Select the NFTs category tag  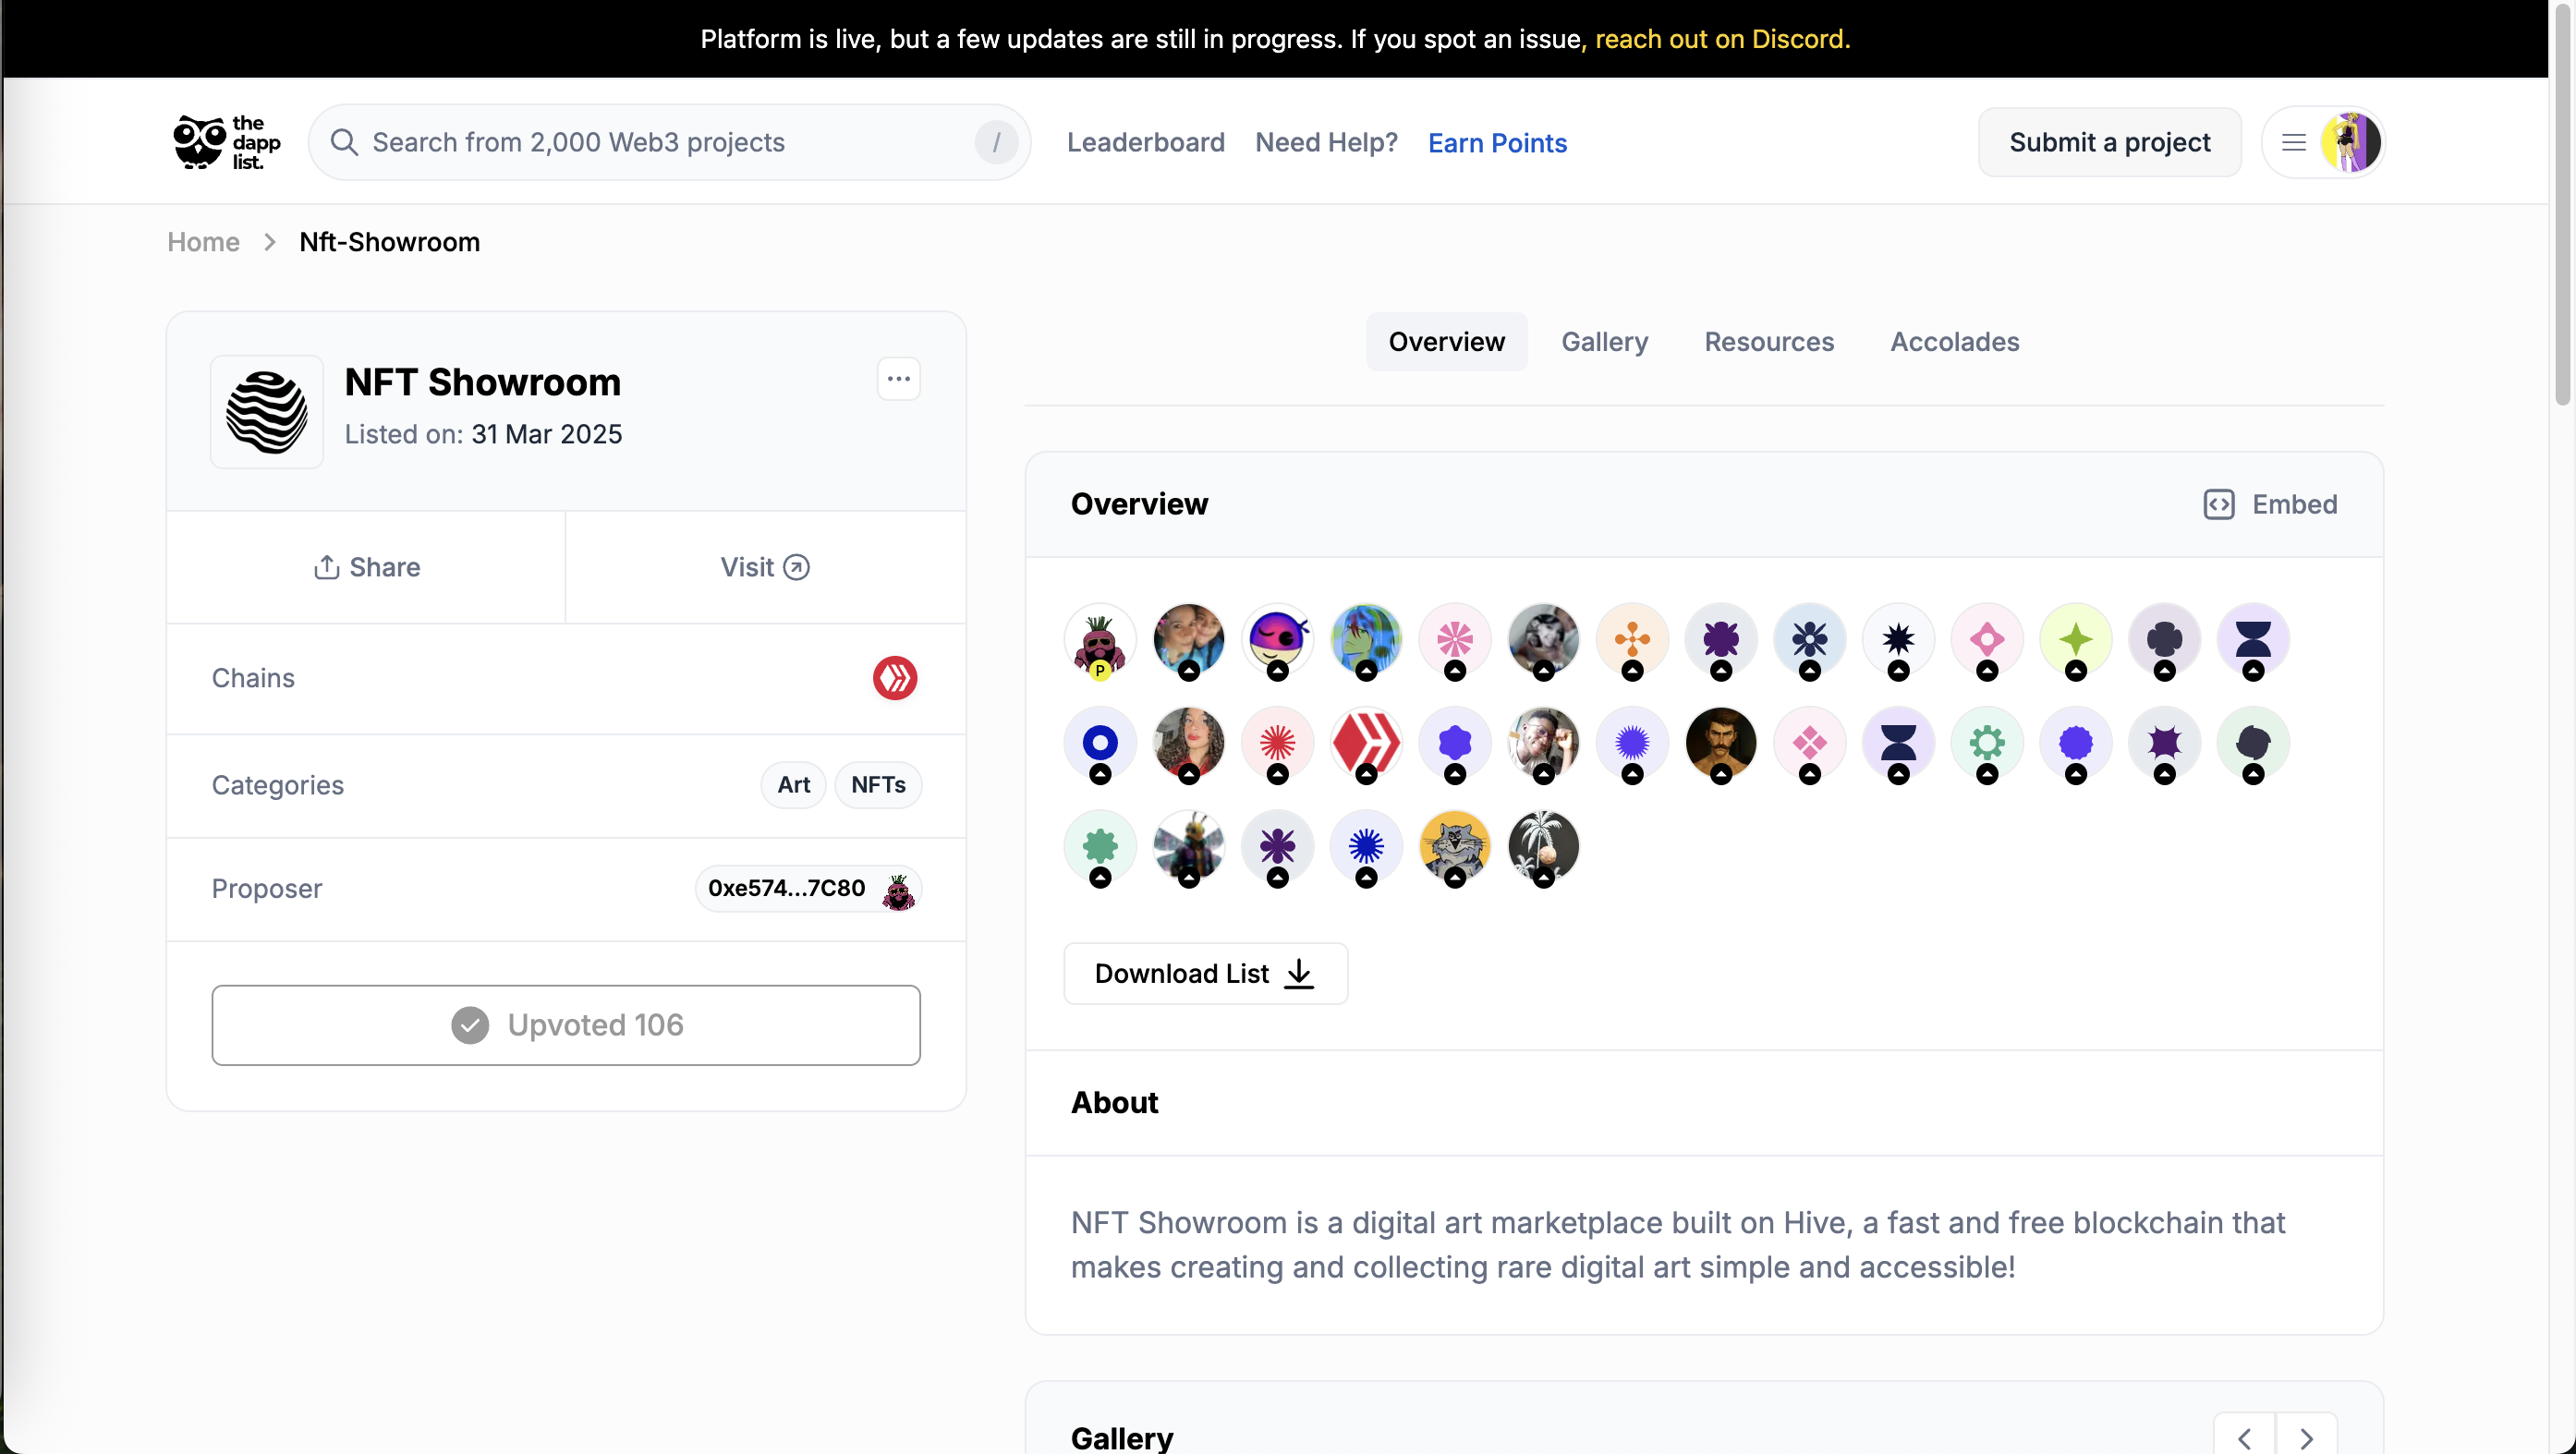tap(878, 785)
